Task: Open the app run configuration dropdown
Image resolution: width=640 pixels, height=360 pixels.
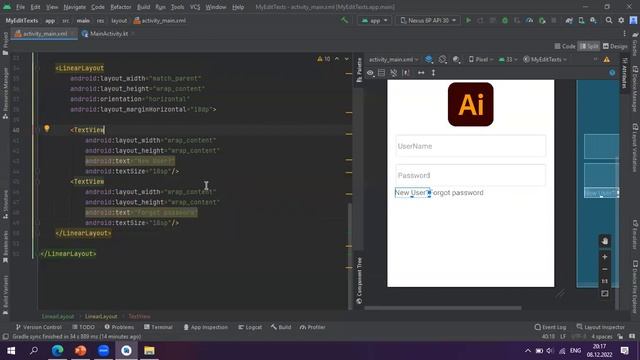Action: click(x=374, y=20)
